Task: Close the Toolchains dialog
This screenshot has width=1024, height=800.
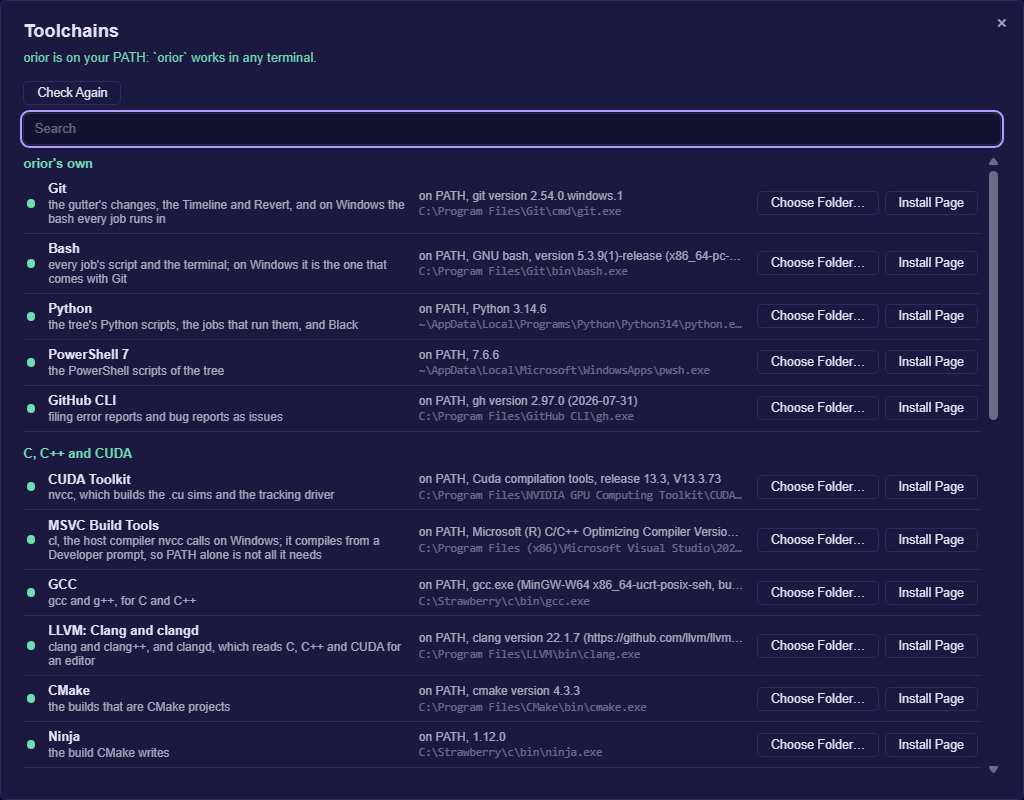Action: tap(1001, 24)
